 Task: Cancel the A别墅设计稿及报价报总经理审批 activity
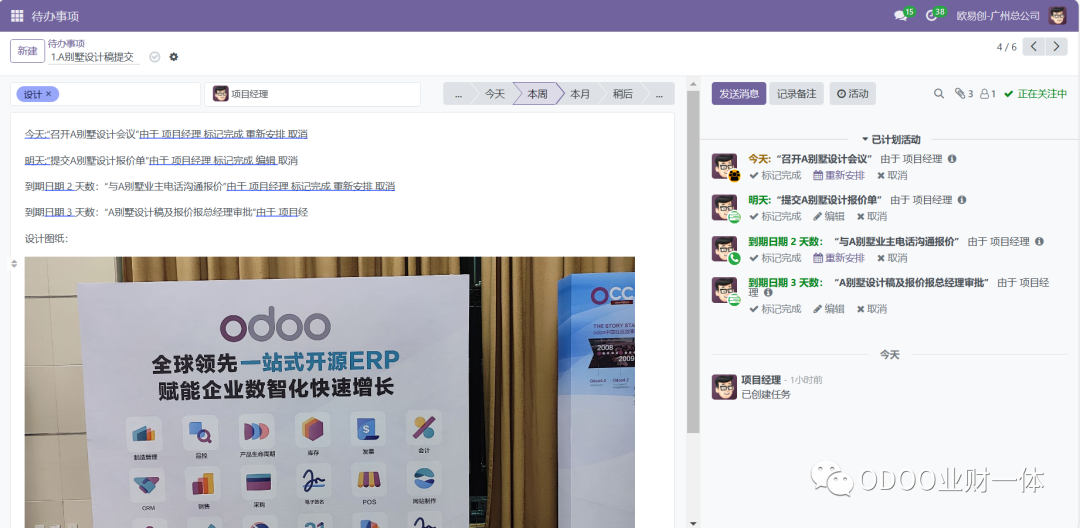871,309
